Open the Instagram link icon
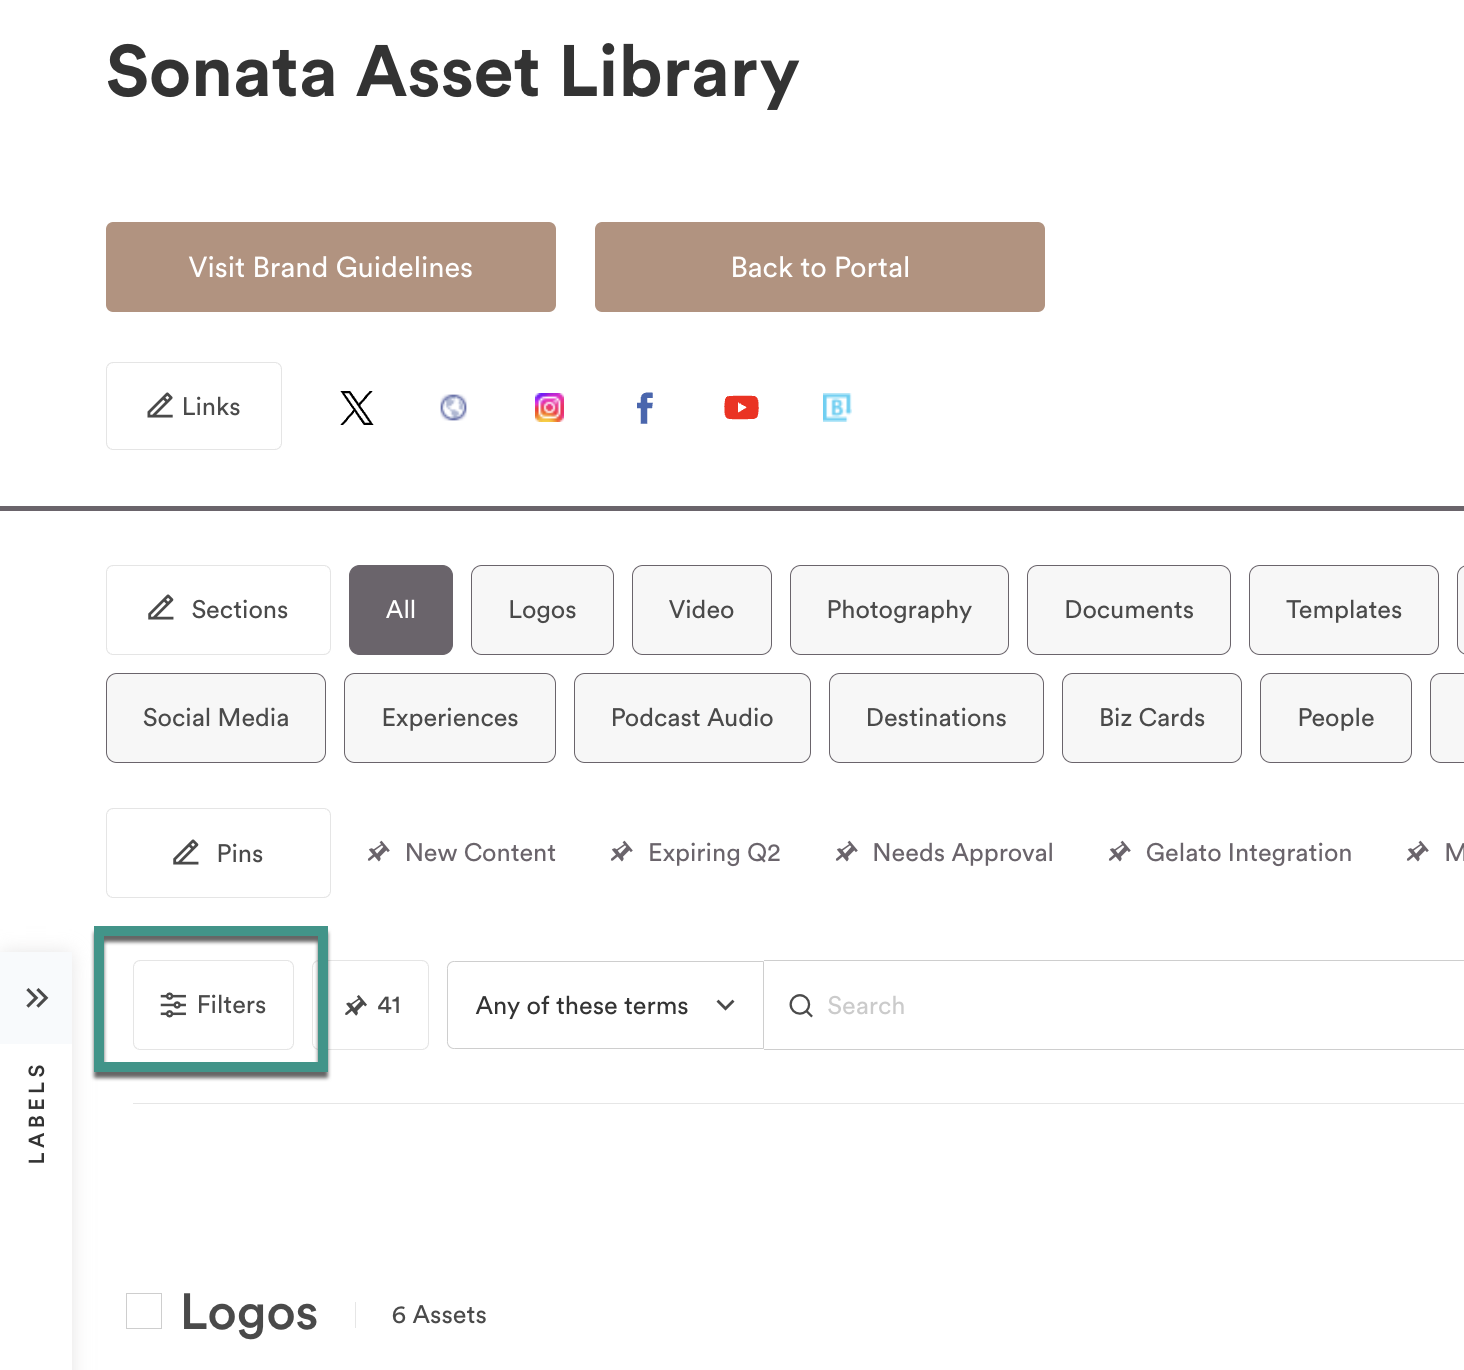Image resolution: width=1464 pixels, height=1370 pixels. click(x=549, y=407)
